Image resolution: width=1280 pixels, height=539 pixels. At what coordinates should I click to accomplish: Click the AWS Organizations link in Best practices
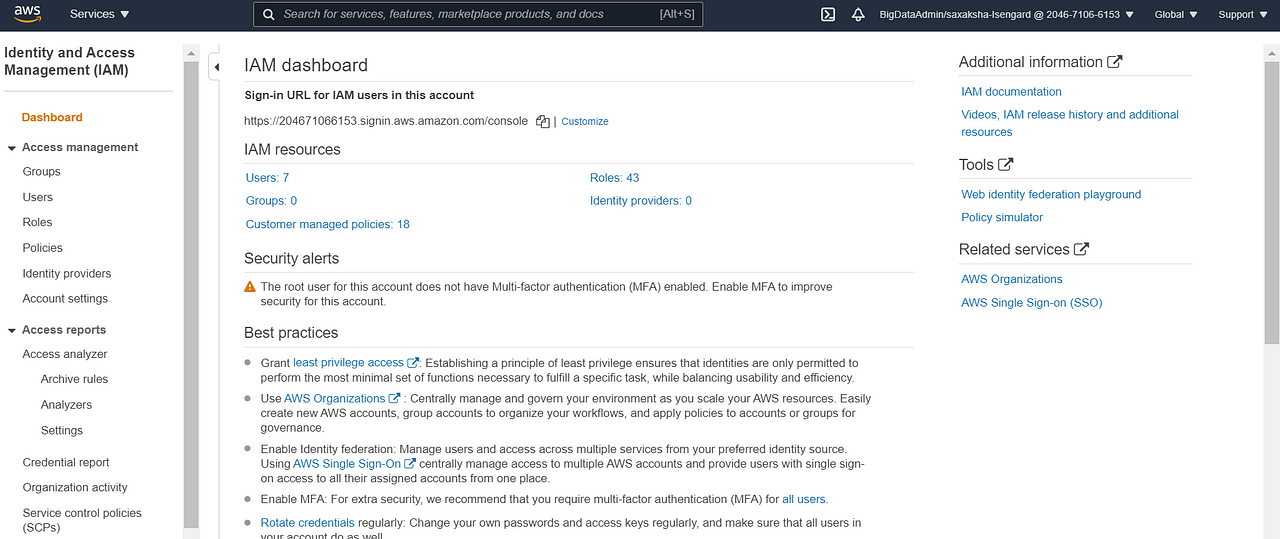click(x=335, y=398)
